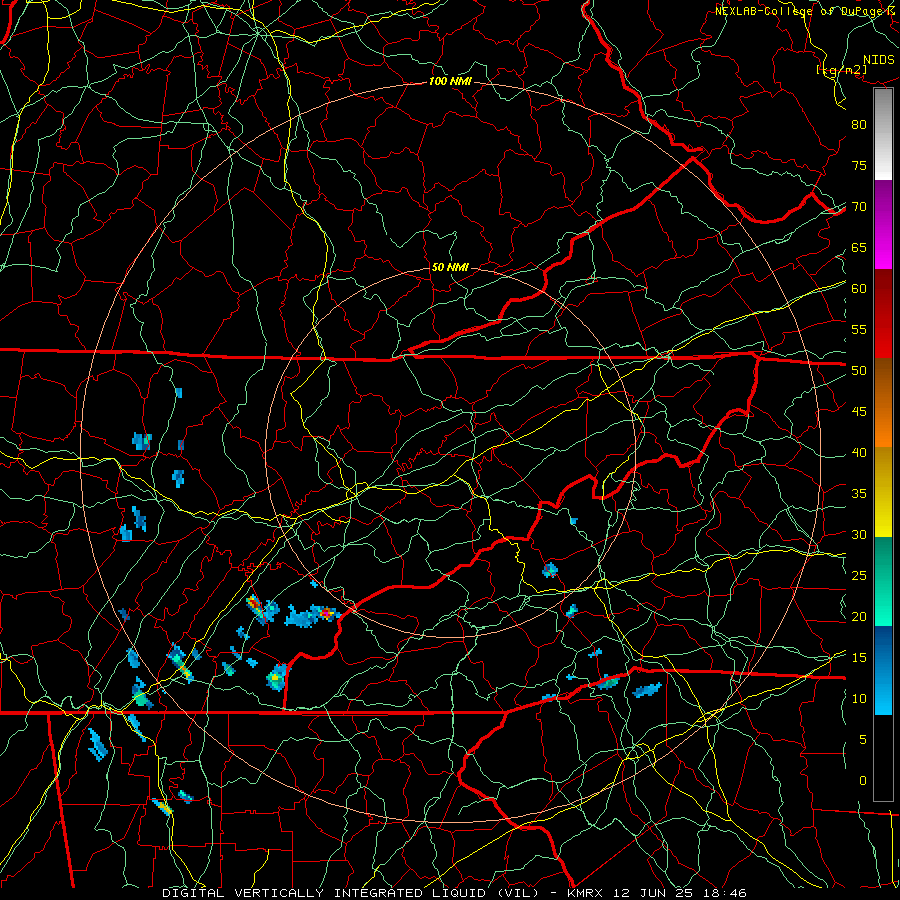The height and width of the screenshot is (900, 900).
Task: Click the 15 value on the VIL scale
Action: 859,658
